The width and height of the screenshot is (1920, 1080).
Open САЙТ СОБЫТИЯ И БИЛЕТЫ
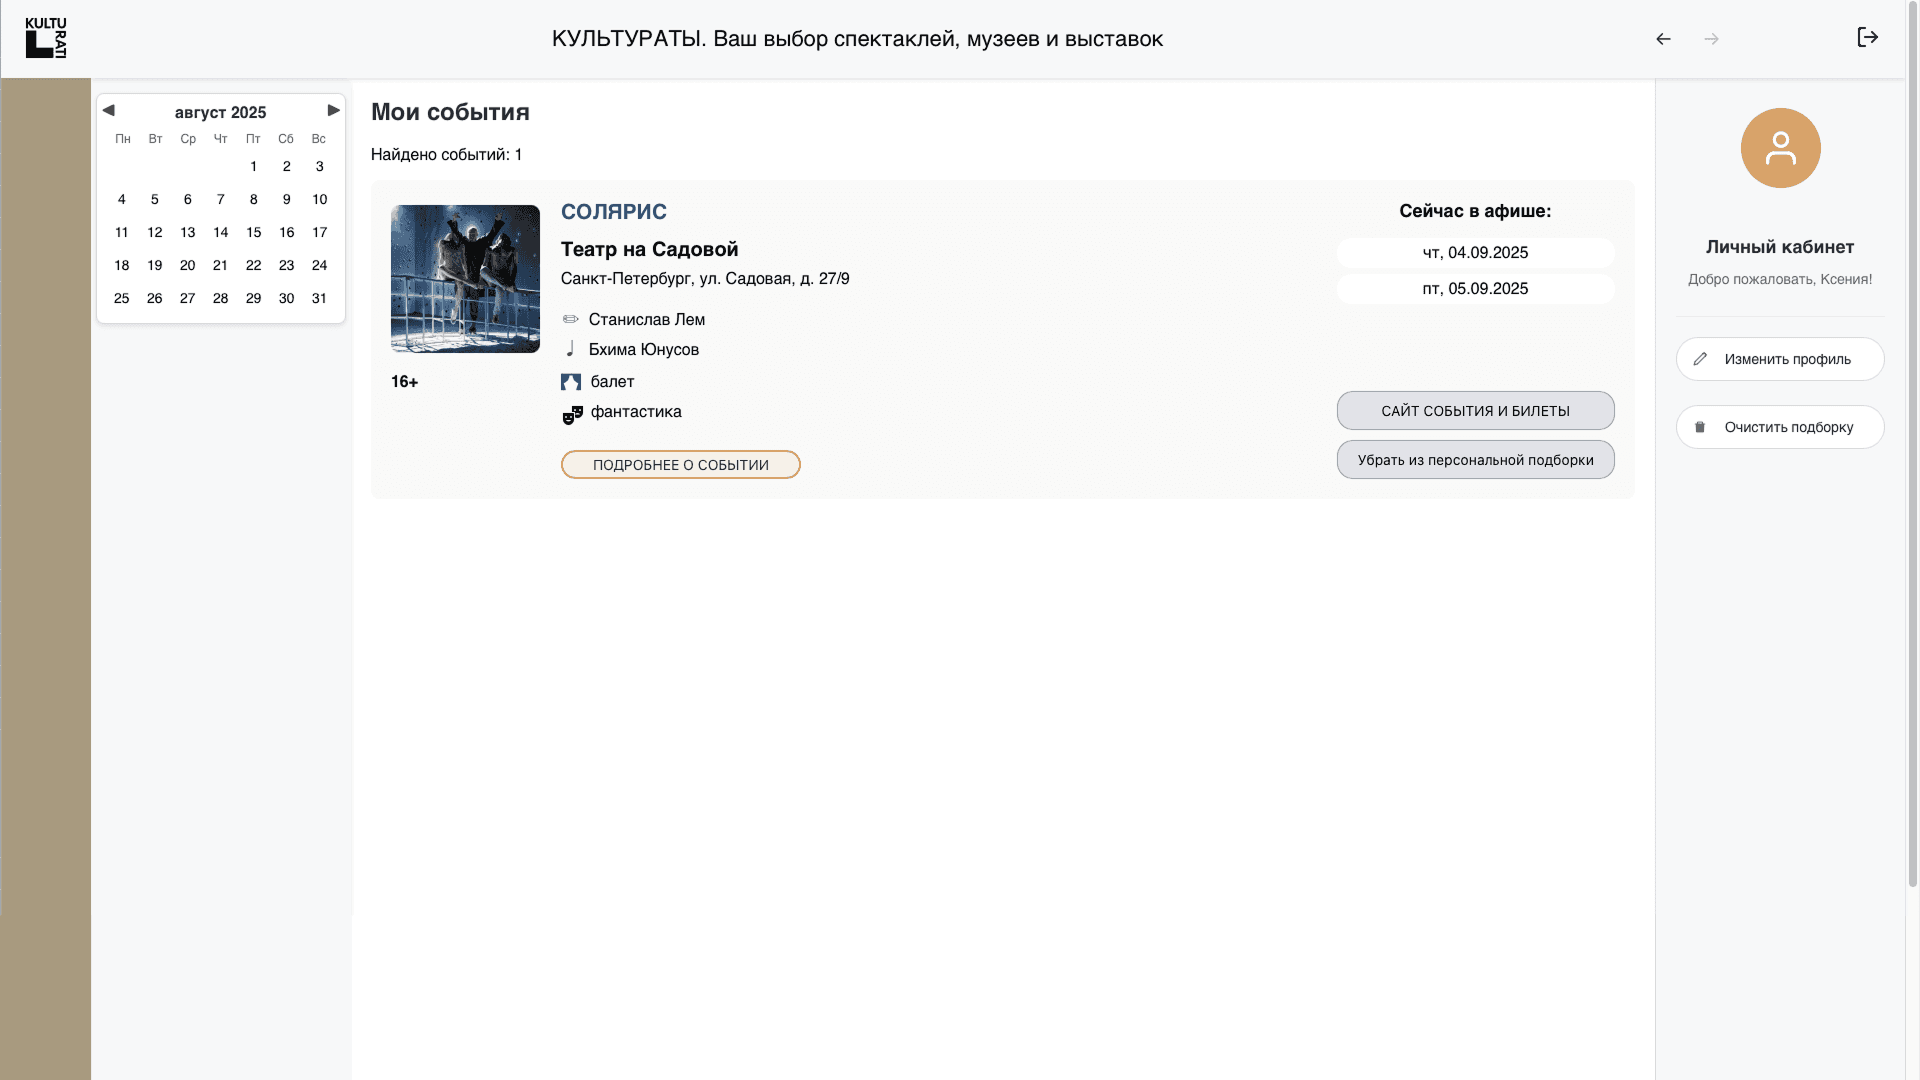click(x=1475, y=411)
